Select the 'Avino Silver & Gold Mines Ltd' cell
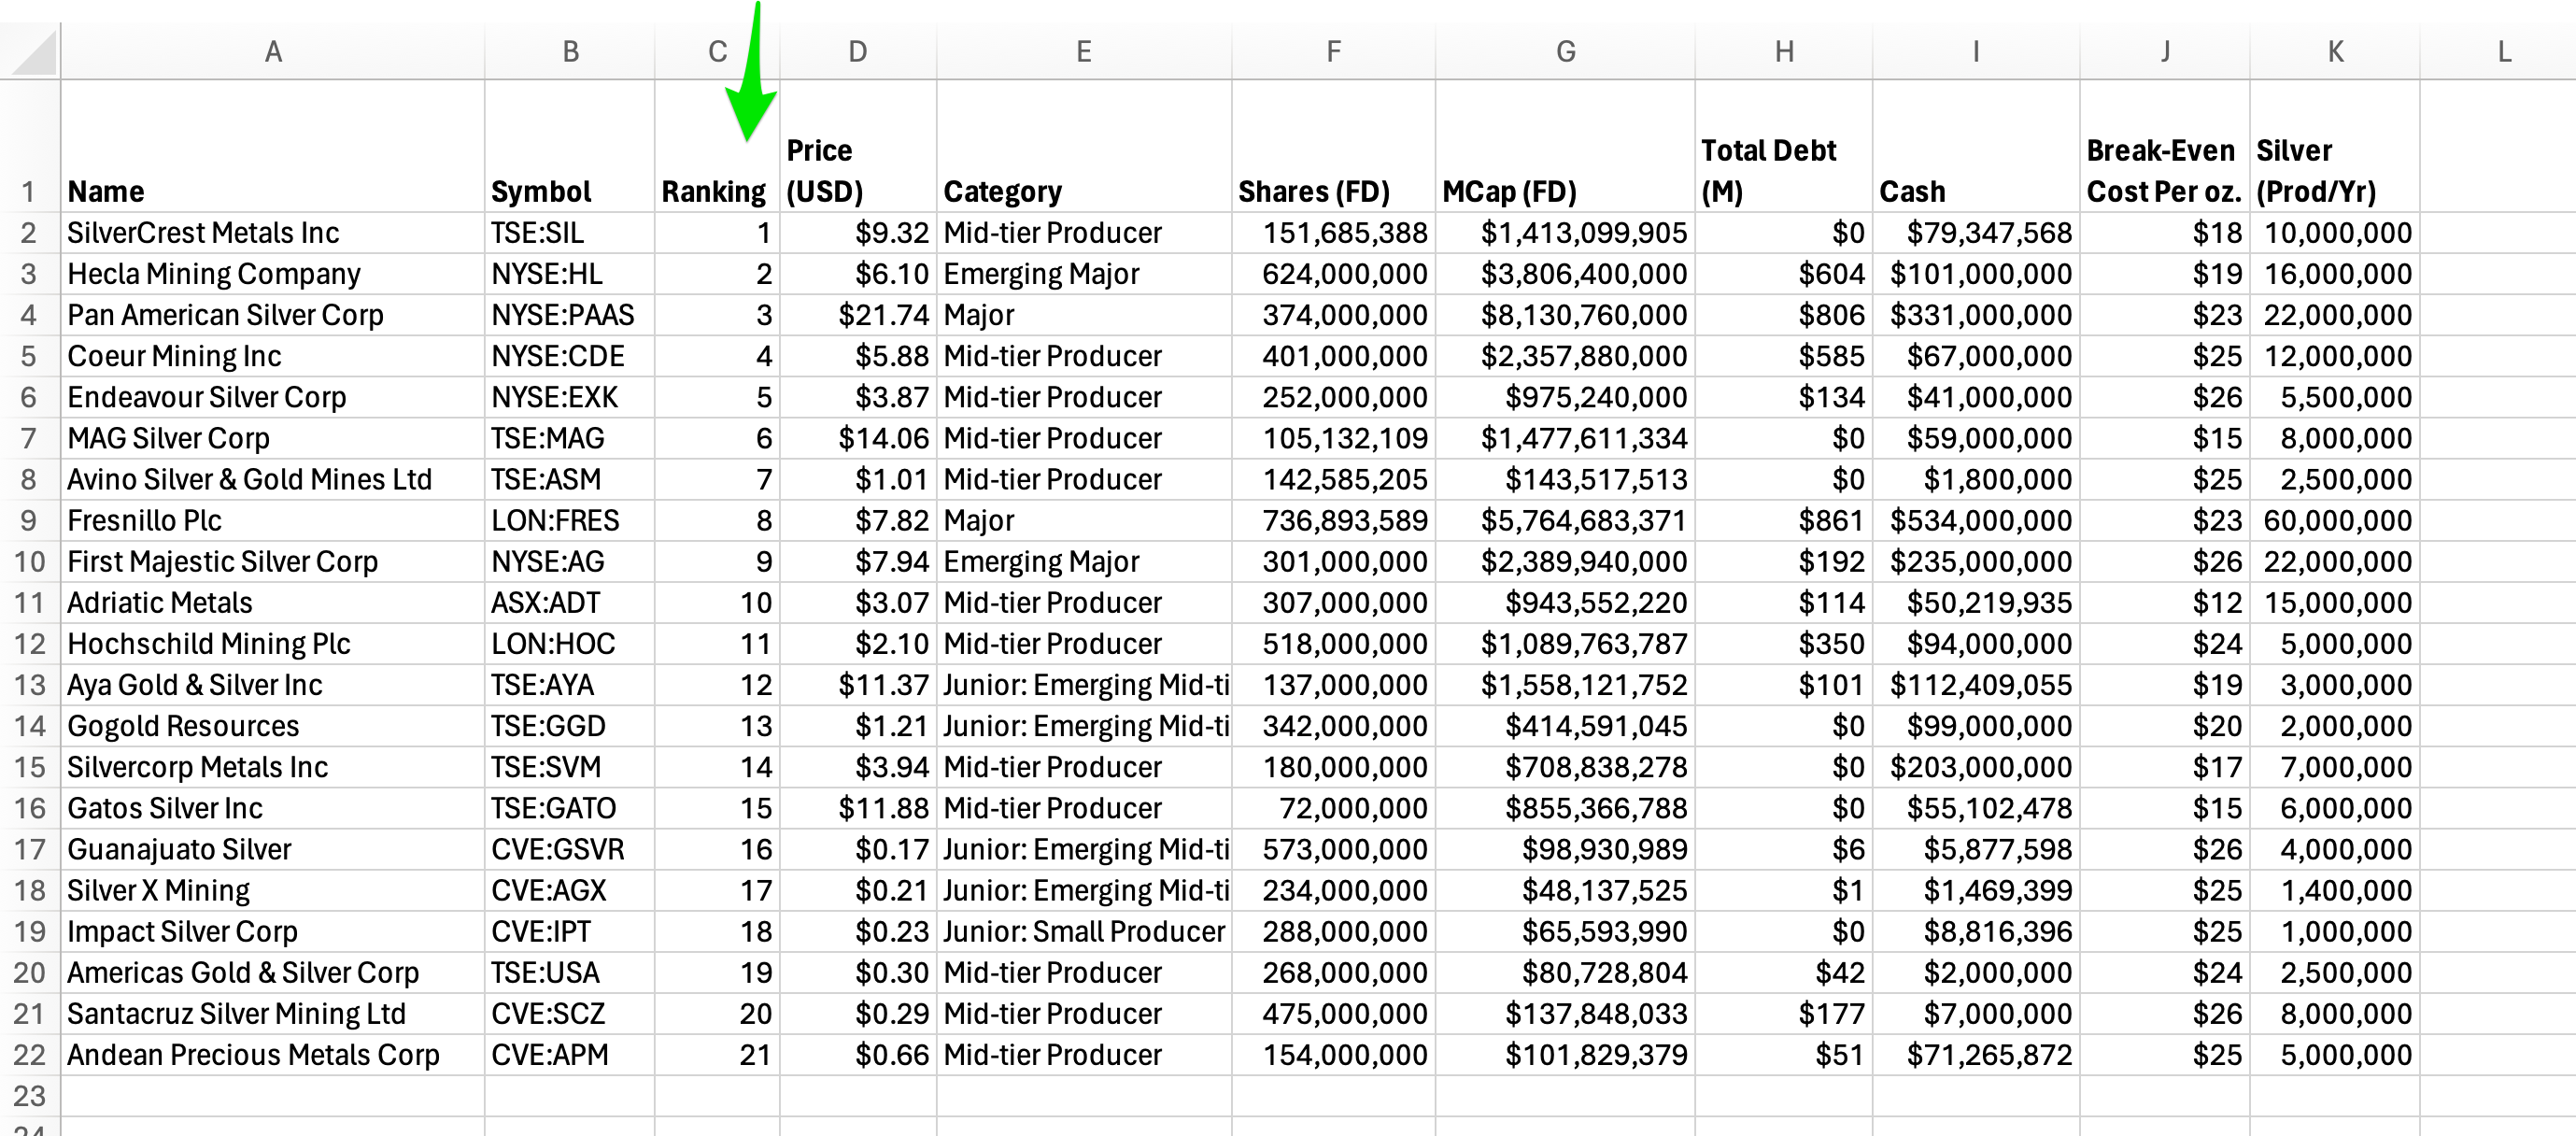 tap(273, 479)
